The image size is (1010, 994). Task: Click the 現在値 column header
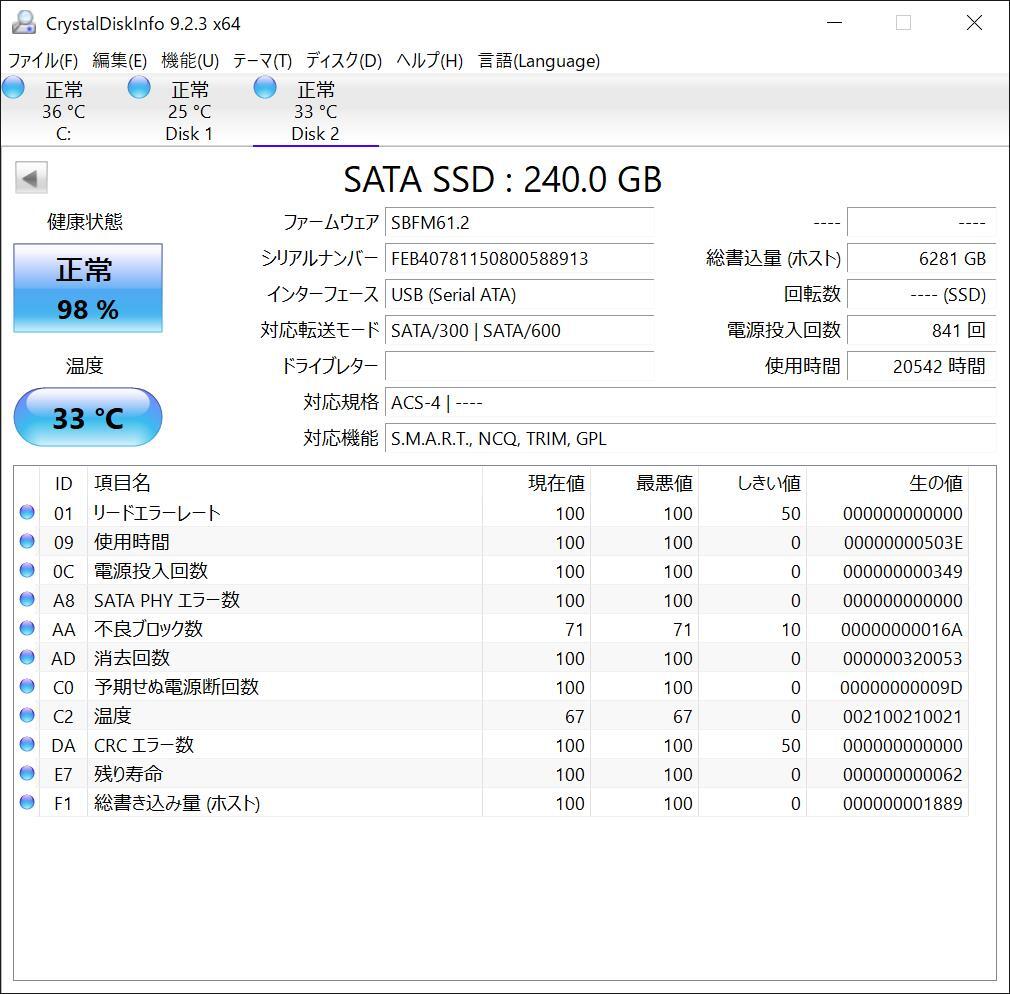537,483
